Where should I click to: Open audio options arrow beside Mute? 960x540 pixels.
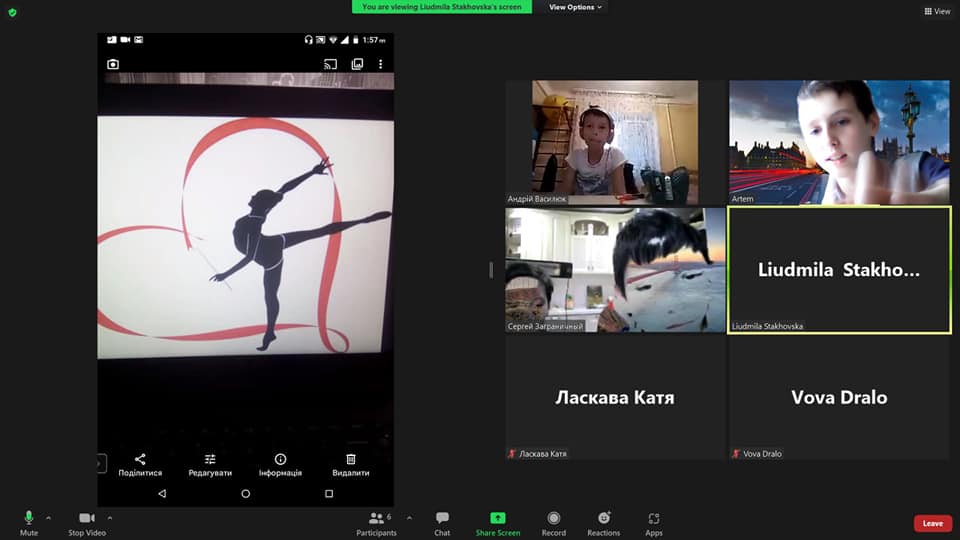click(48, 518)
